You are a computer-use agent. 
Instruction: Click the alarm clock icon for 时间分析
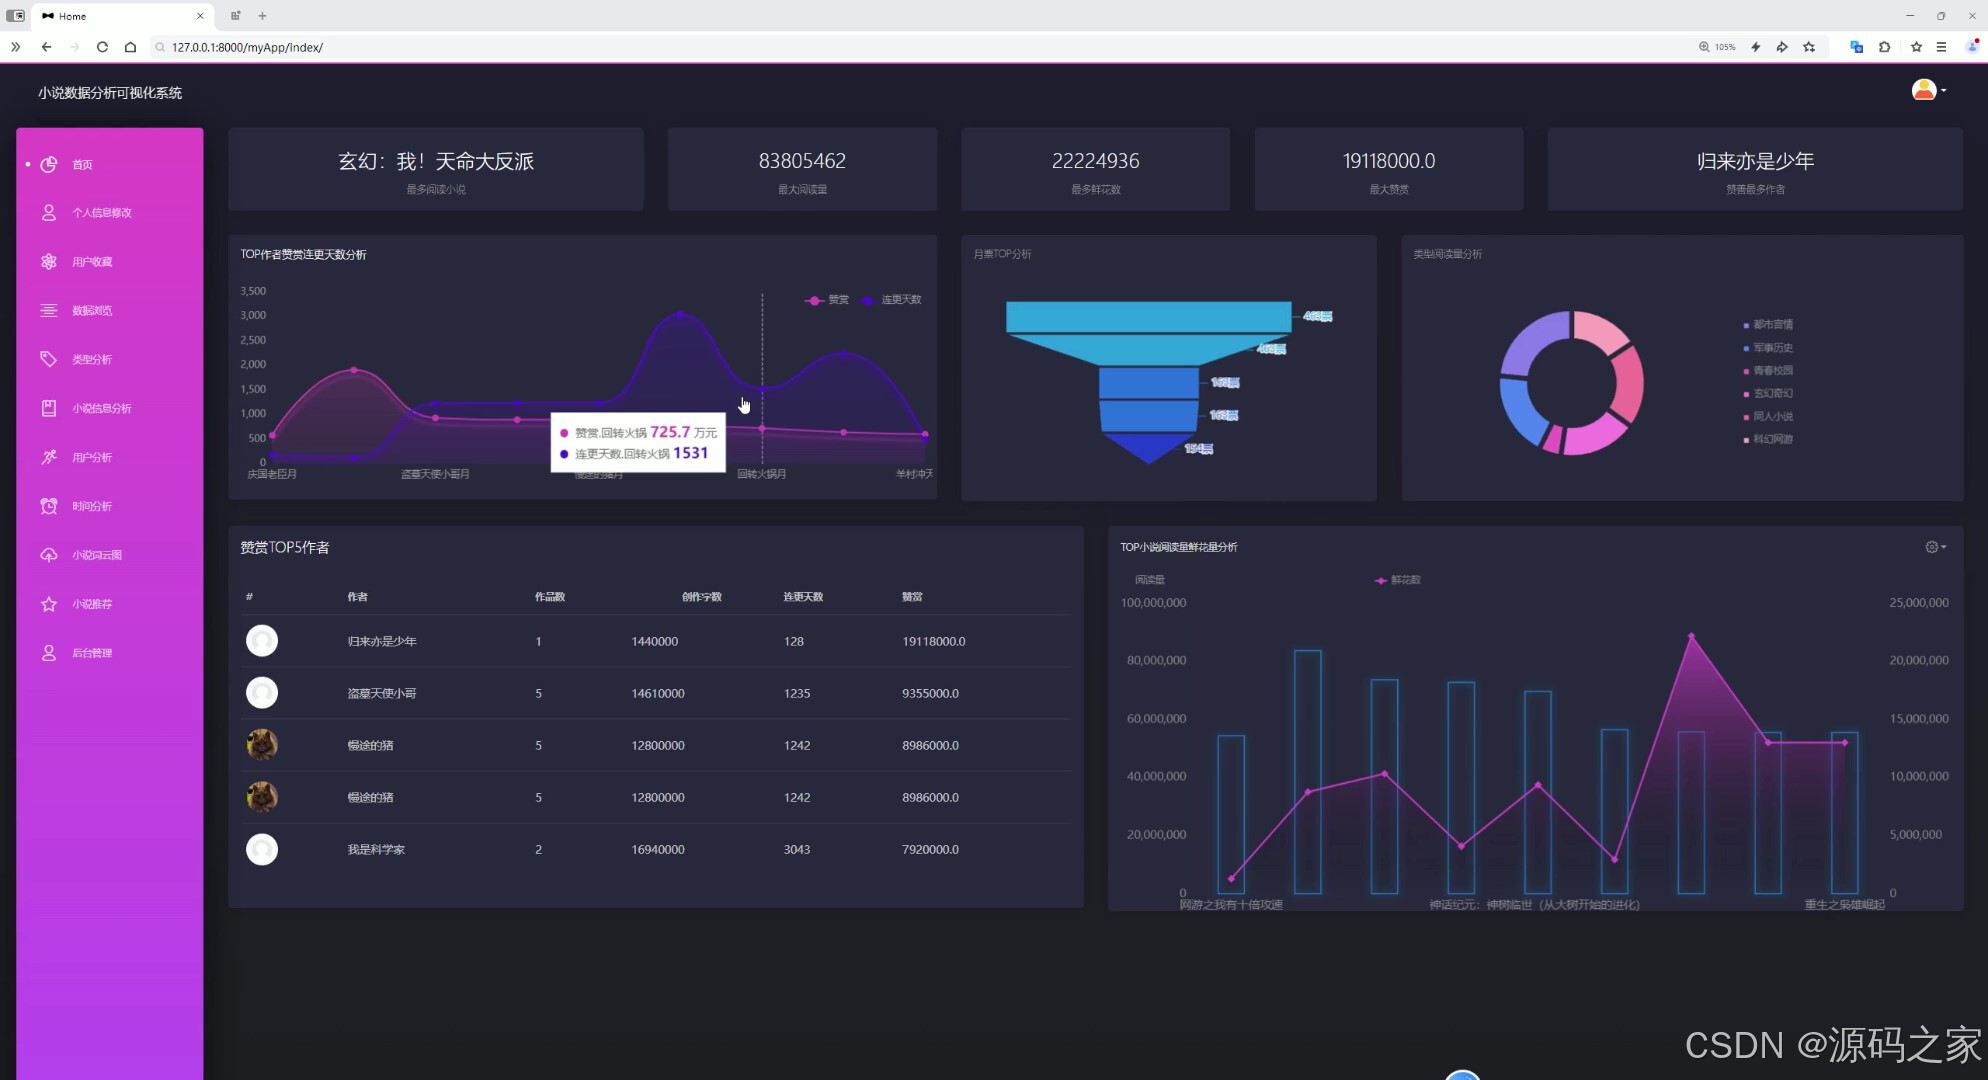click(x=48, y=506)
